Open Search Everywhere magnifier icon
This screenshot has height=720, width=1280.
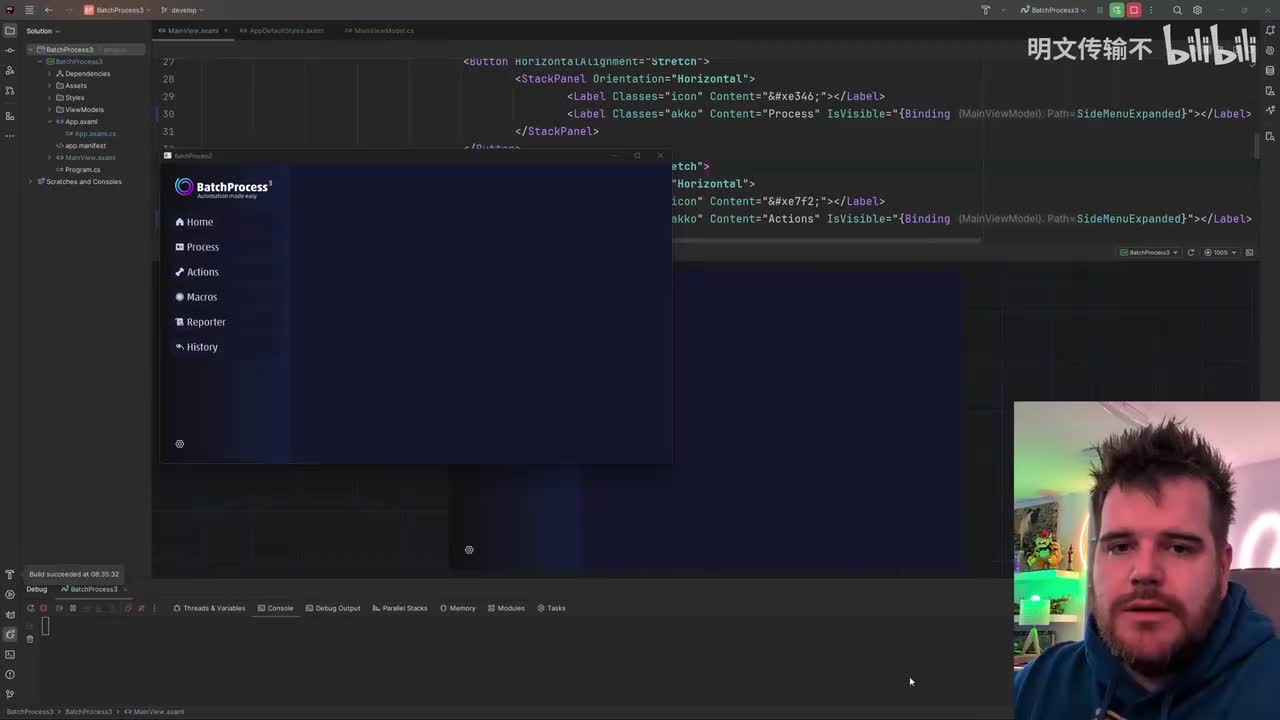point(1177,10)
